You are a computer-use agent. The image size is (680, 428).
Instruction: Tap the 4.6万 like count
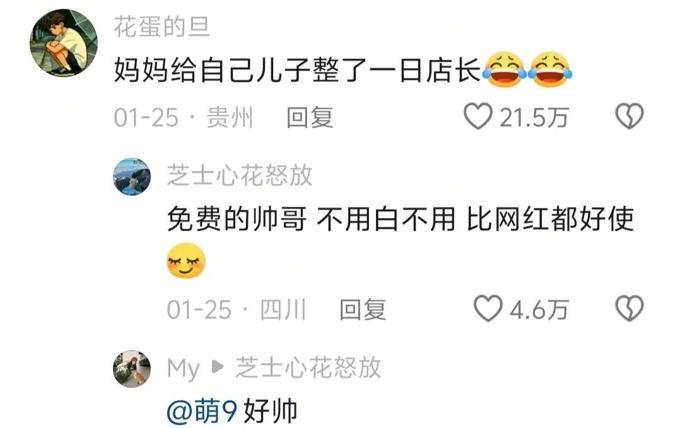[539, 310]
